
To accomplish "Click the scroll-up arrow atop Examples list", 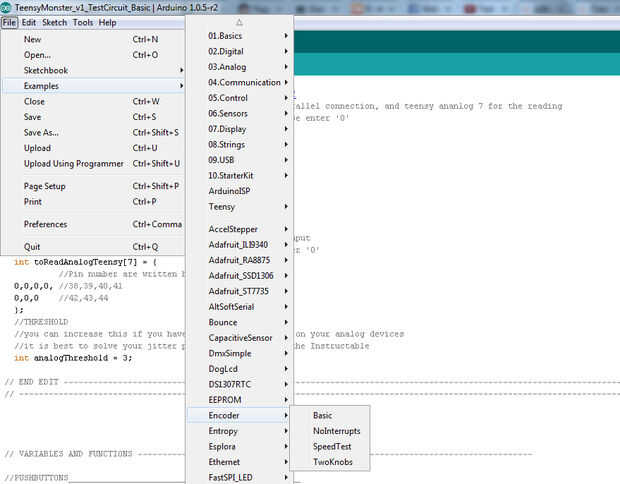I will (x=239, y=22).
